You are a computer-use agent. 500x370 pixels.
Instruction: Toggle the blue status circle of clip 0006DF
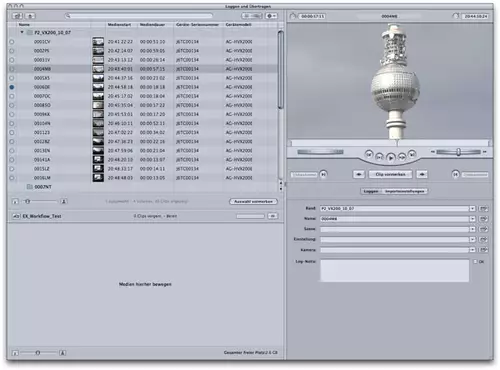click(12, 87)
